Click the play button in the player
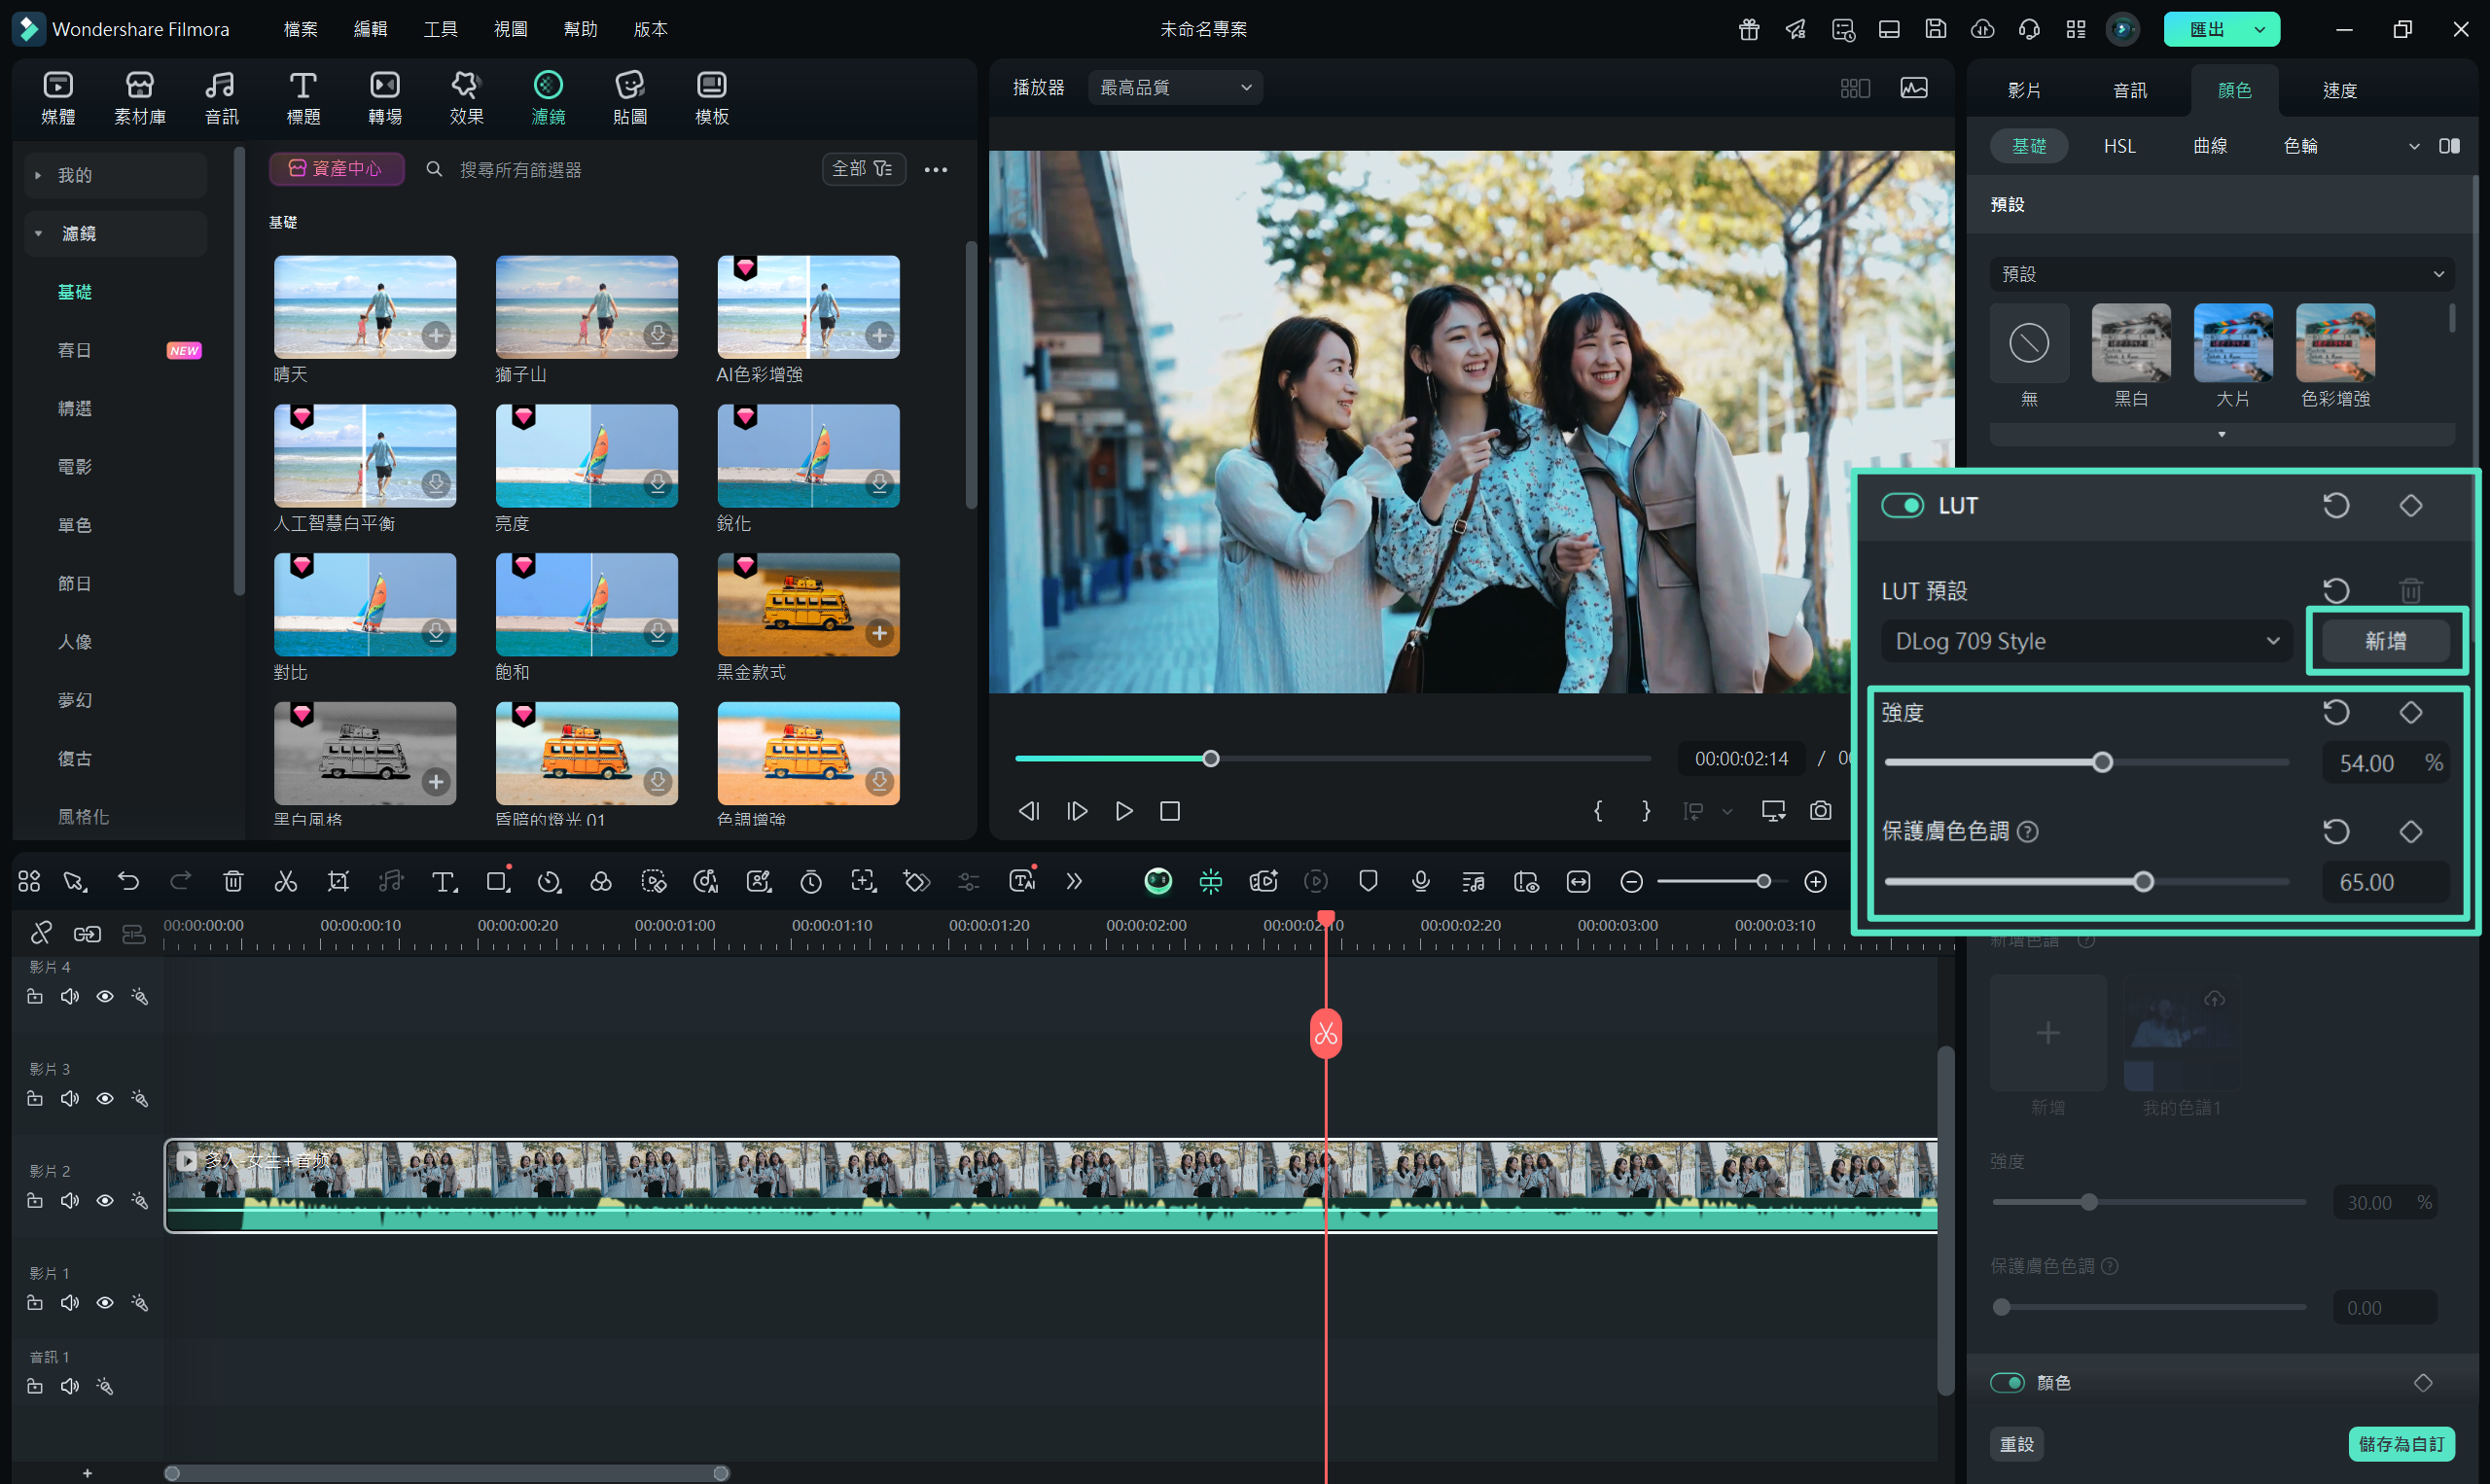This screenshot has width=2490, height=1484. tap(1124, 811)
